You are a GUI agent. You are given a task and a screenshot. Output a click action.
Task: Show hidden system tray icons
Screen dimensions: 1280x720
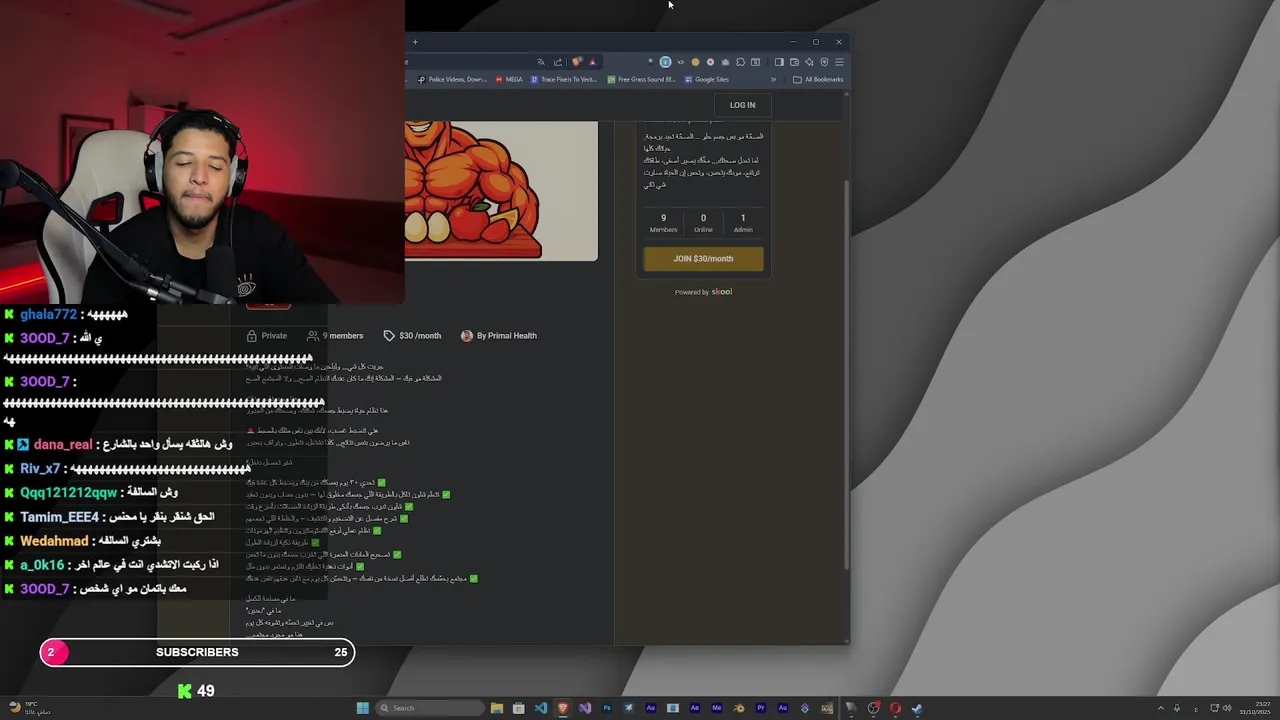[1162, 708]
